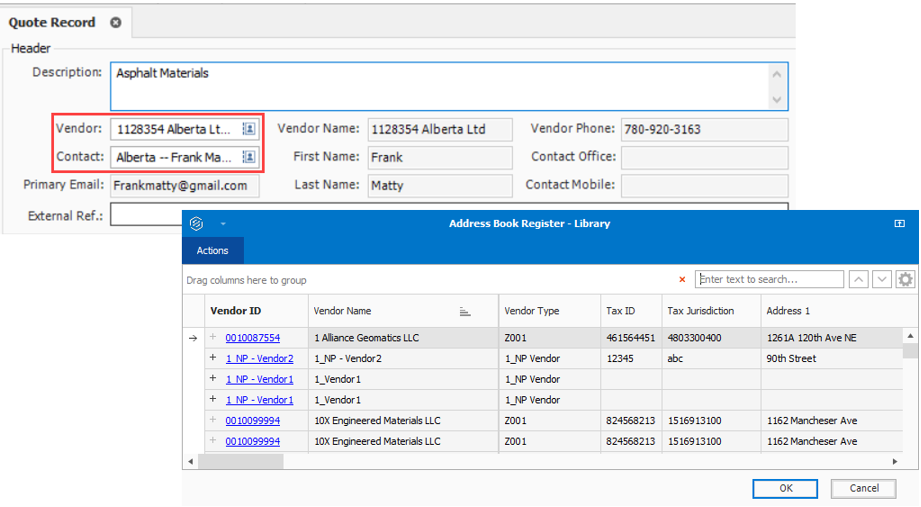Expand the 1_NP - Vendor2 row
The height and width of the screenshot is (507, 921).
point(213,358)
